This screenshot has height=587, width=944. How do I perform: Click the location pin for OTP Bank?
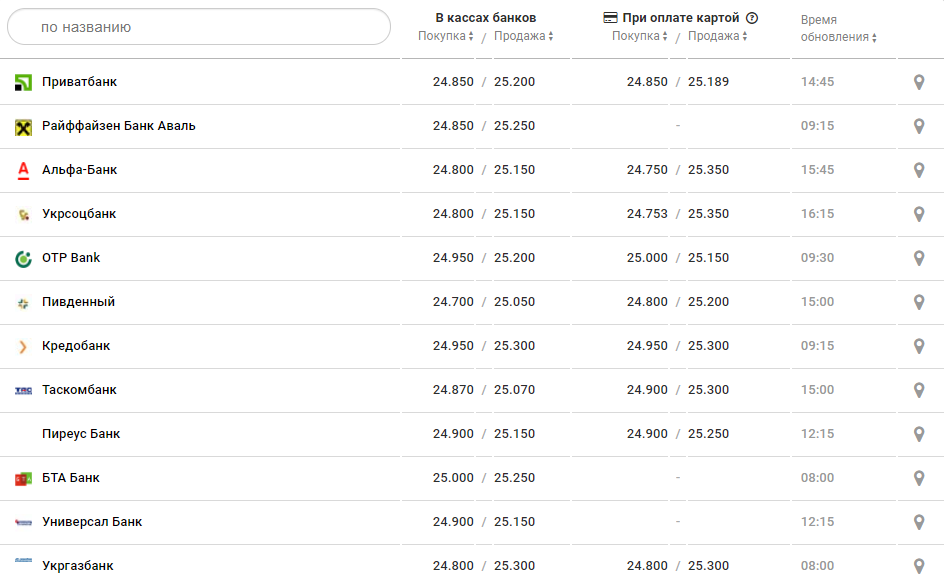(919, 258)
